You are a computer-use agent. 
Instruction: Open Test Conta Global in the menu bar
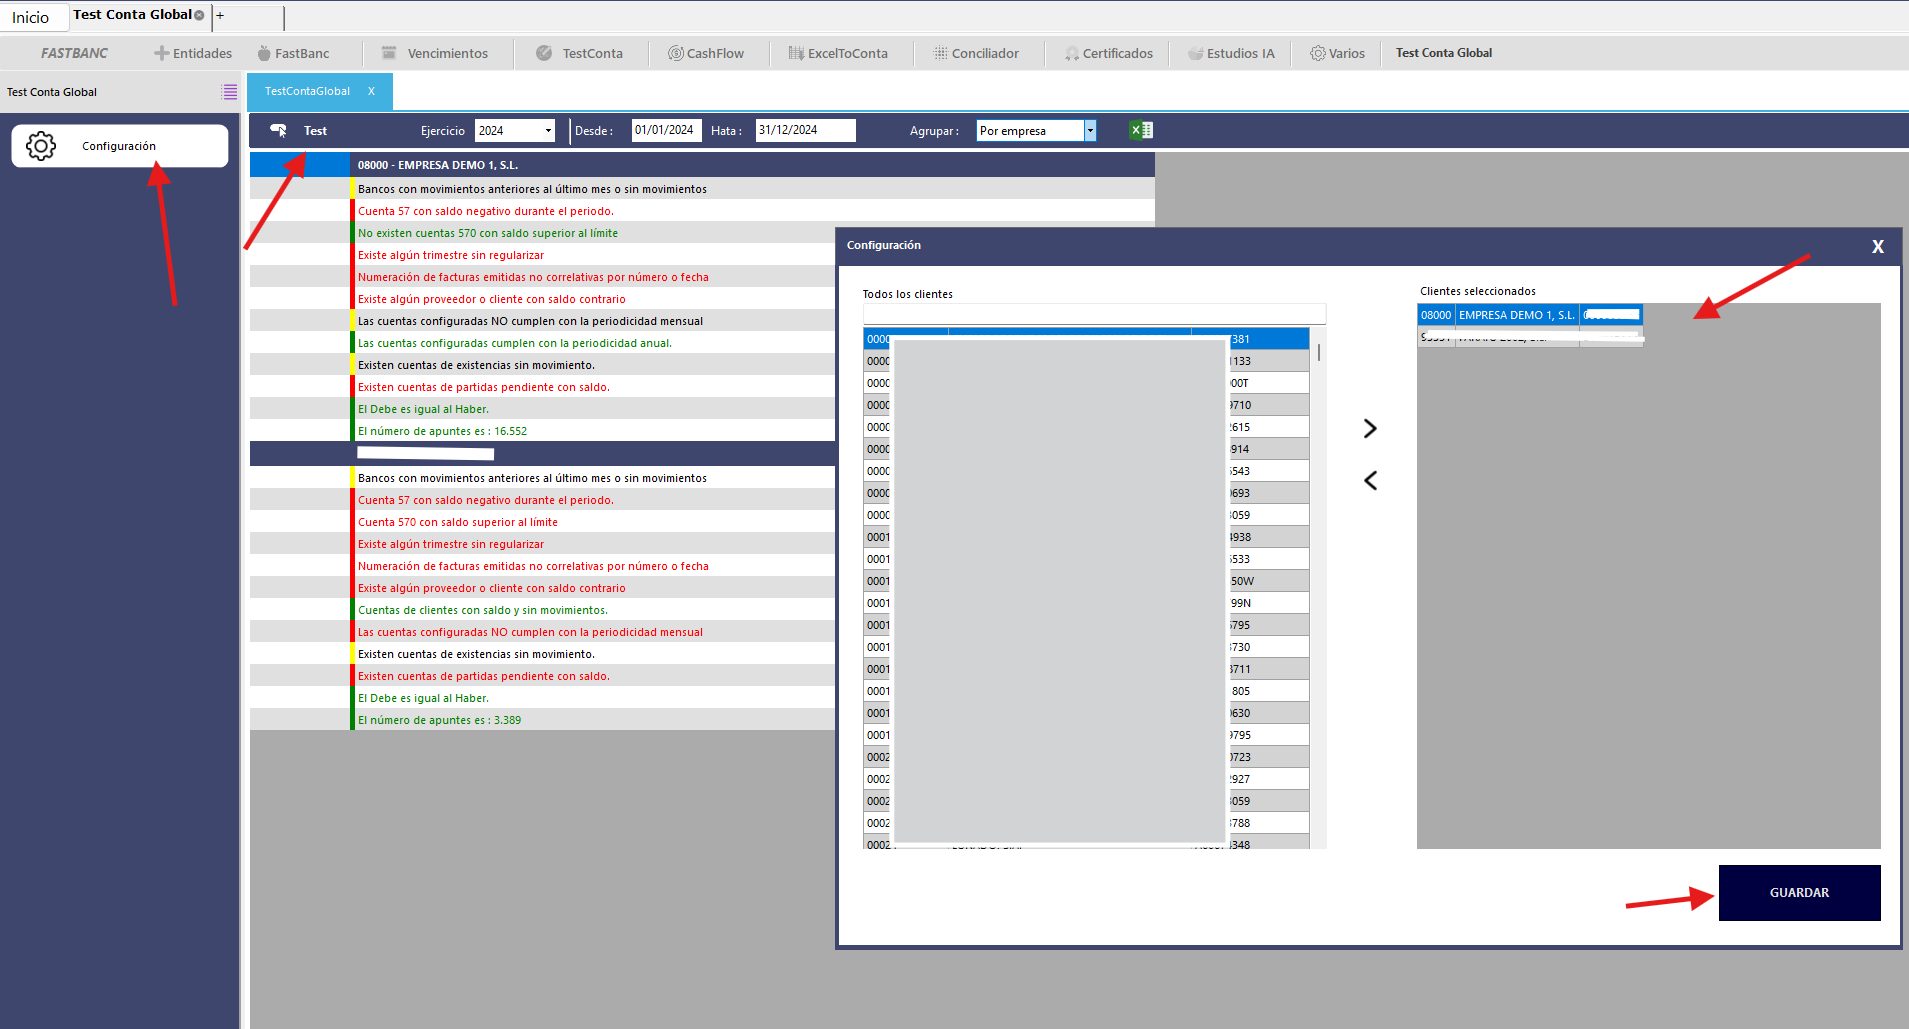(1443, 53)
